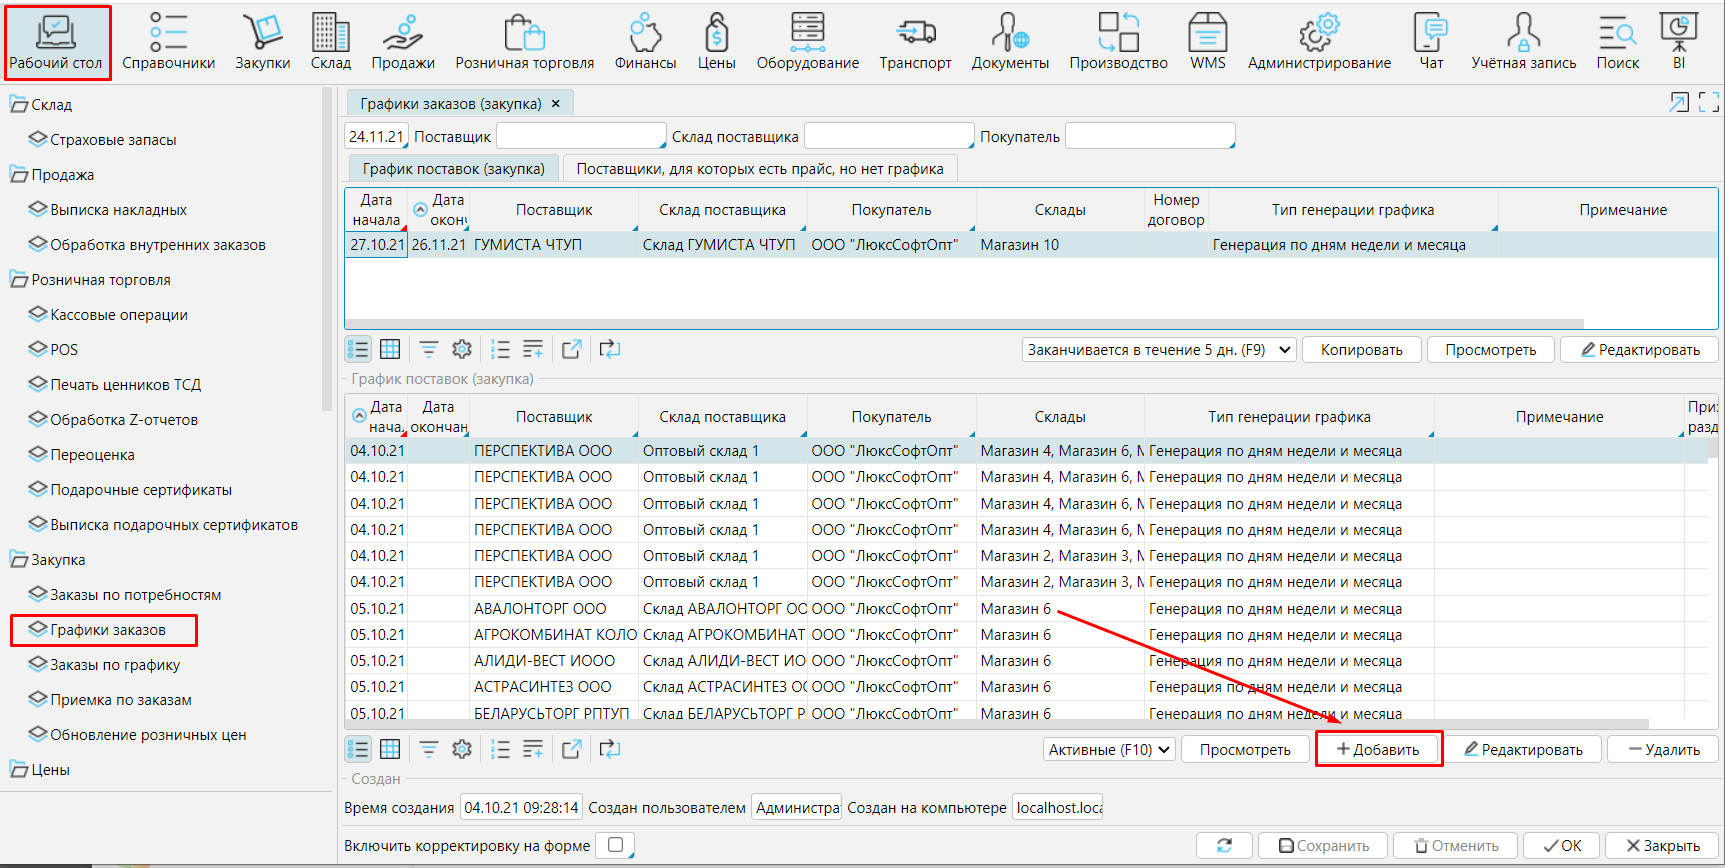Open settings gear in lower table toolbar
This screenshot has height=868, width=1725.
[461, 749]
